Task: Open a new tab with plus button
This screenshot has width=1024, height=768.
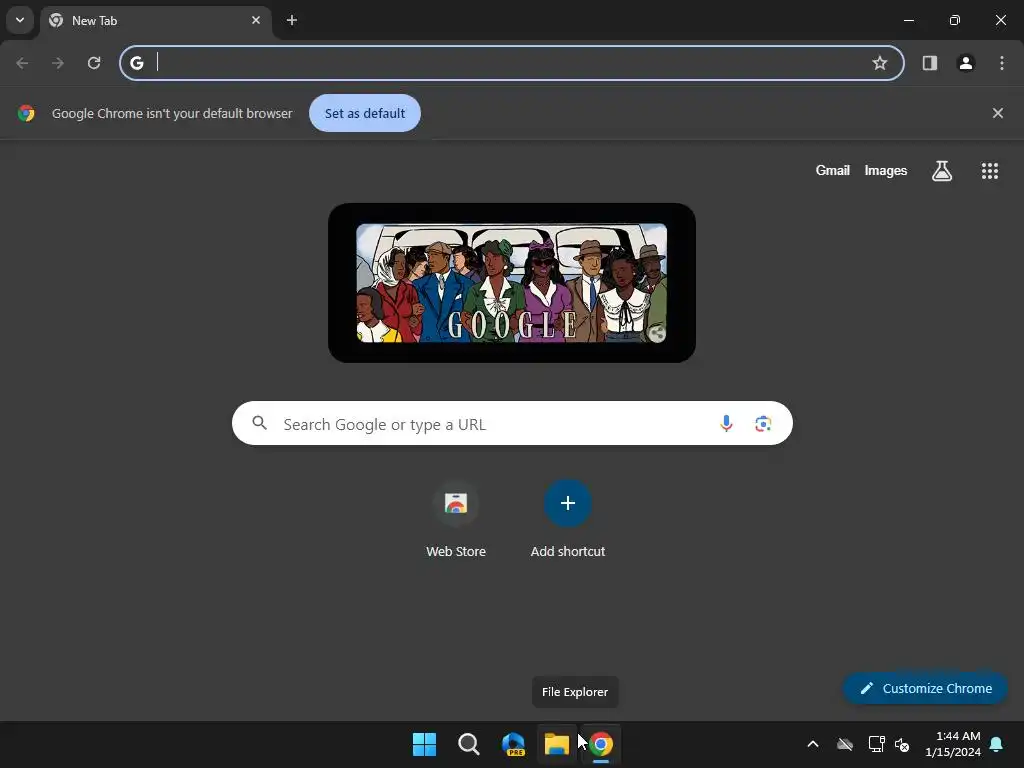Action: [292, 20]
